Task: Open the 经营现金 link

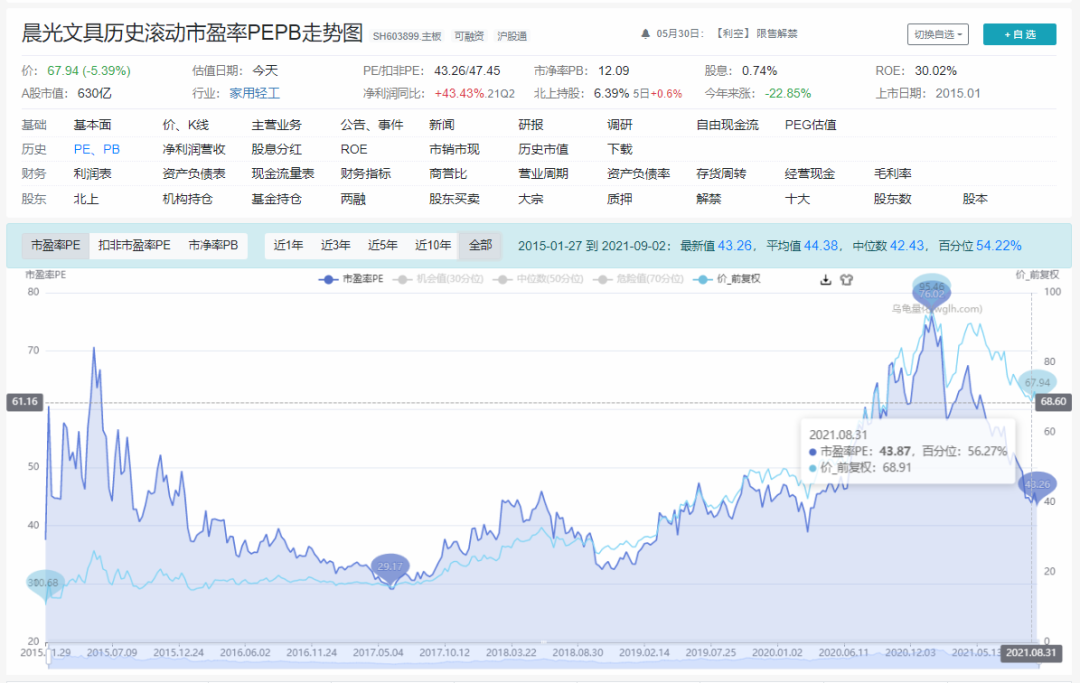Action: click(809, 174)
